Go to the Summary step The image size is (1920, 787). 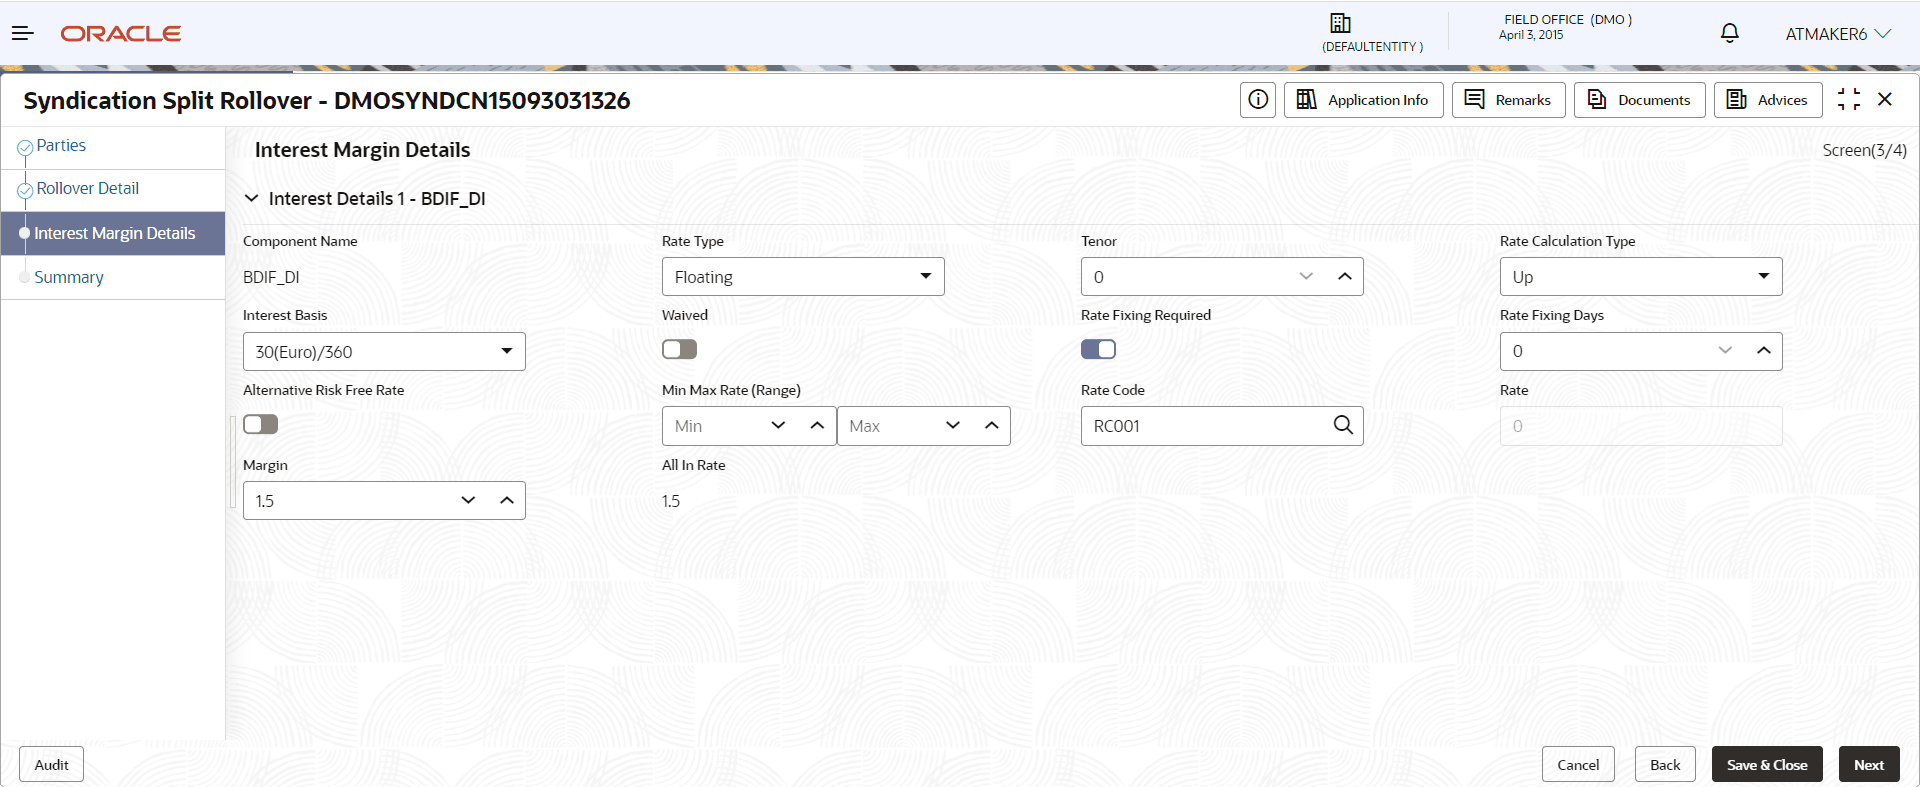(x=69, y=278)
